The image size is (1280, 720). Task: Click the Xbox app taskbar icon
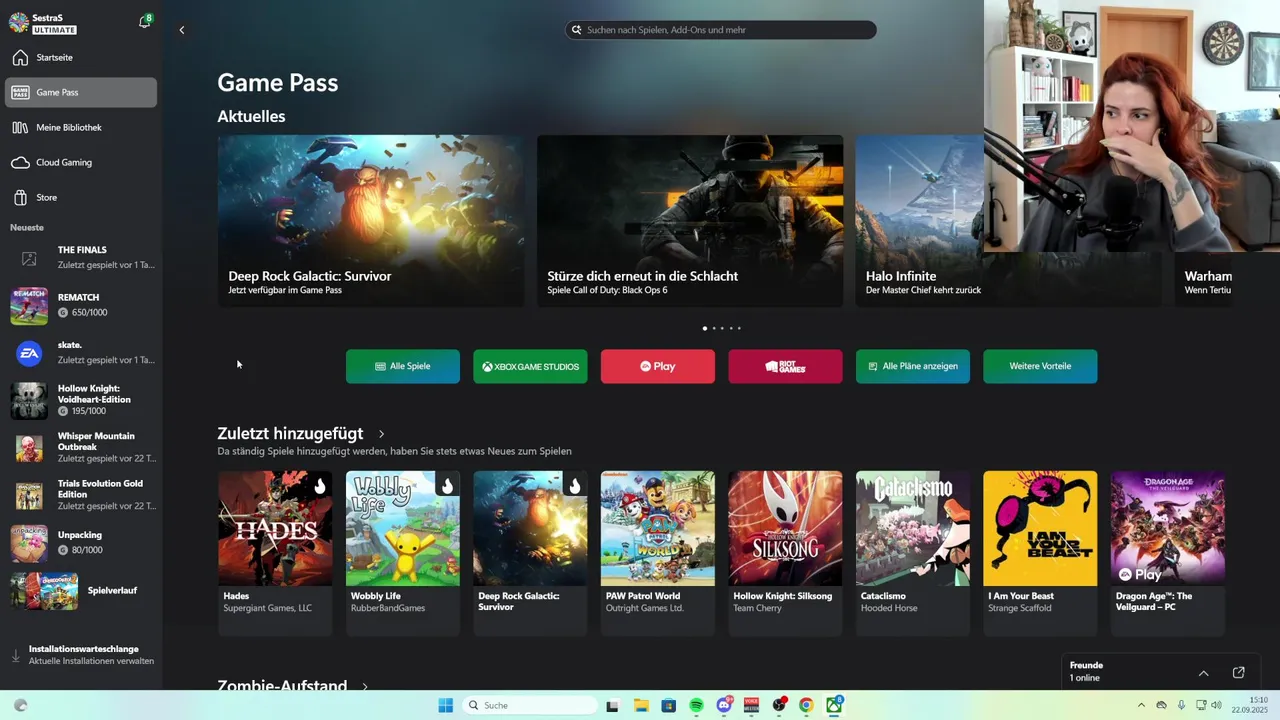click(x=834, y=705)
